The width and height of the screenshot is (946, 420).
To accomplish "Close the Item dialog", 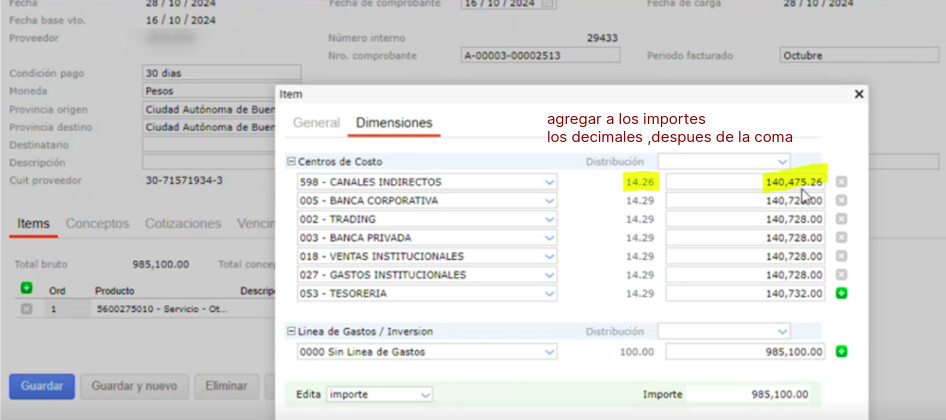I will tap(858, 94).
